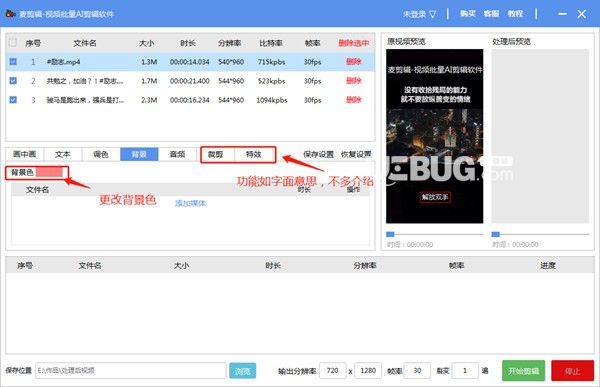The image size is (600, 387).
Task: Uncheck the checkbox for #励志.mp4
Action: (13, 61)
